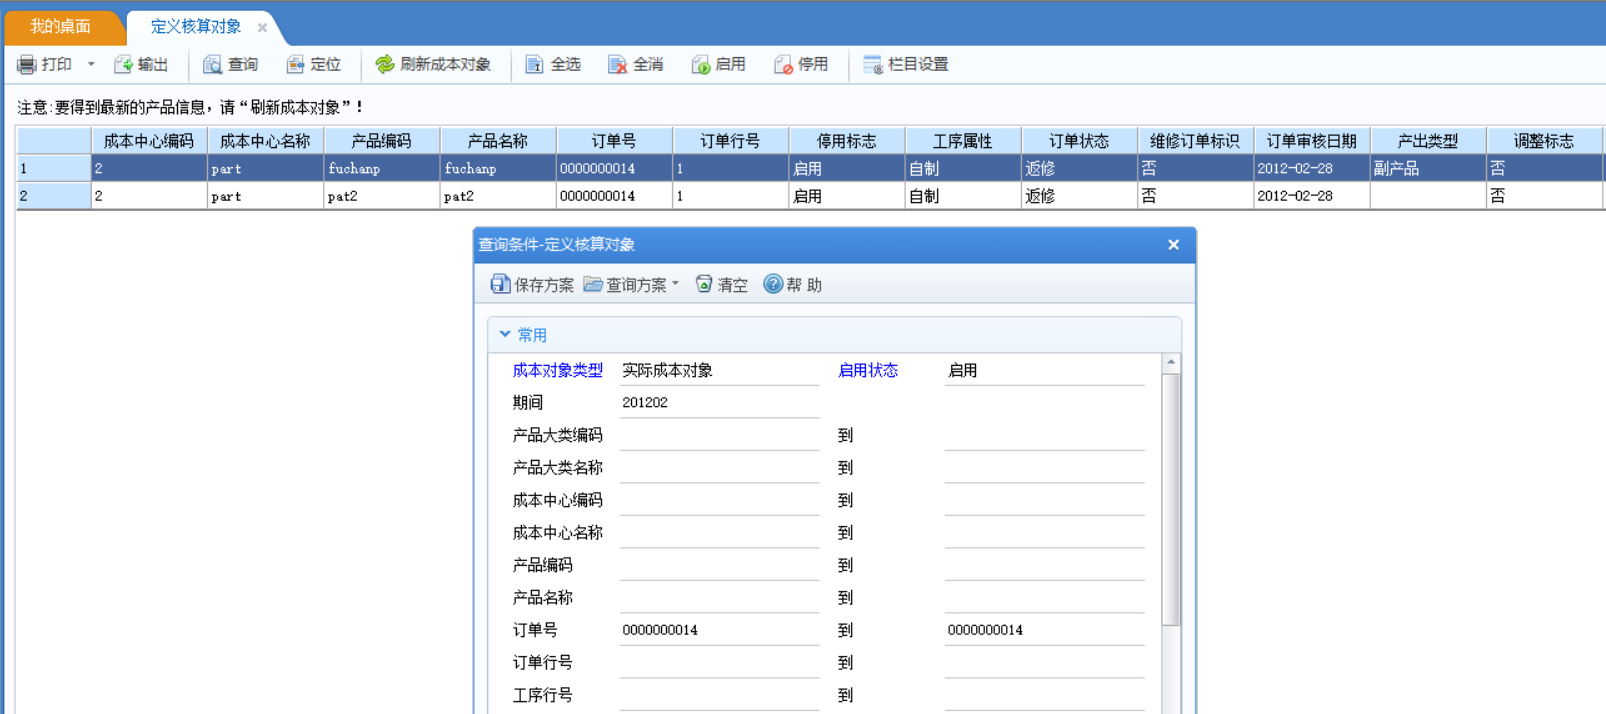Click the 订单号 end field with 0000000014

(1044, 631)
